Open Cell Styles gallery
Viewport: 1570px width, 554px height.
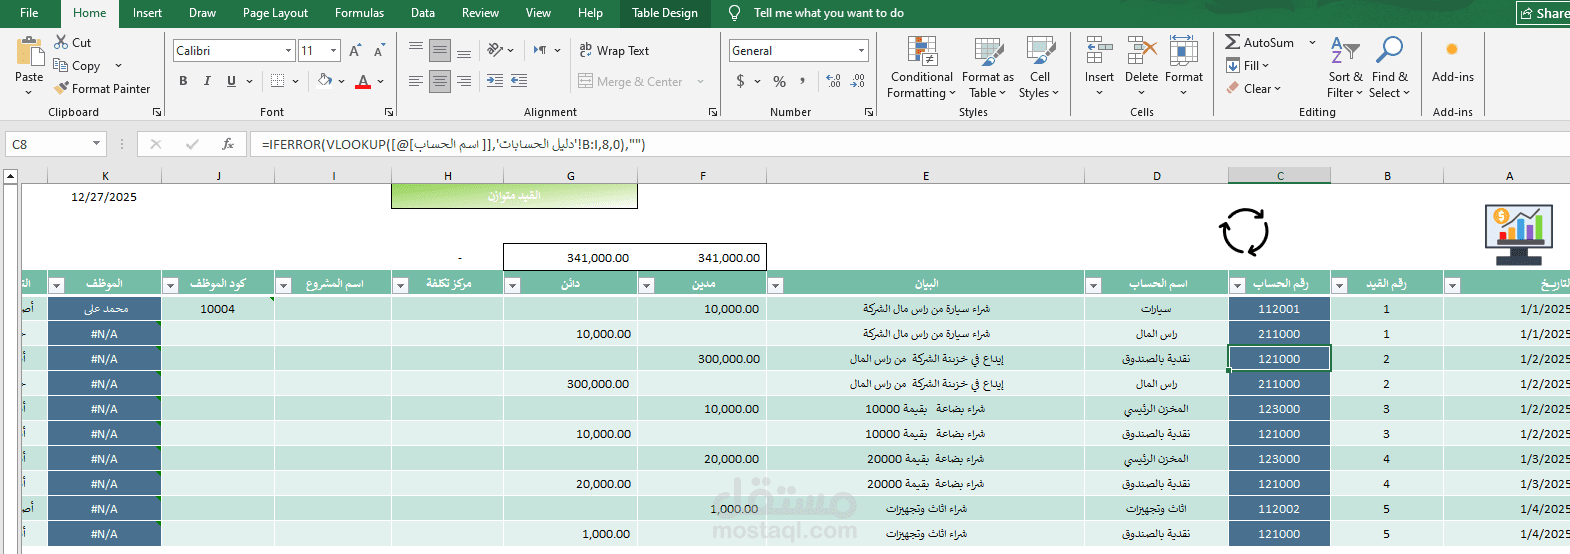pyautogui.click(x=1039, y=67)
